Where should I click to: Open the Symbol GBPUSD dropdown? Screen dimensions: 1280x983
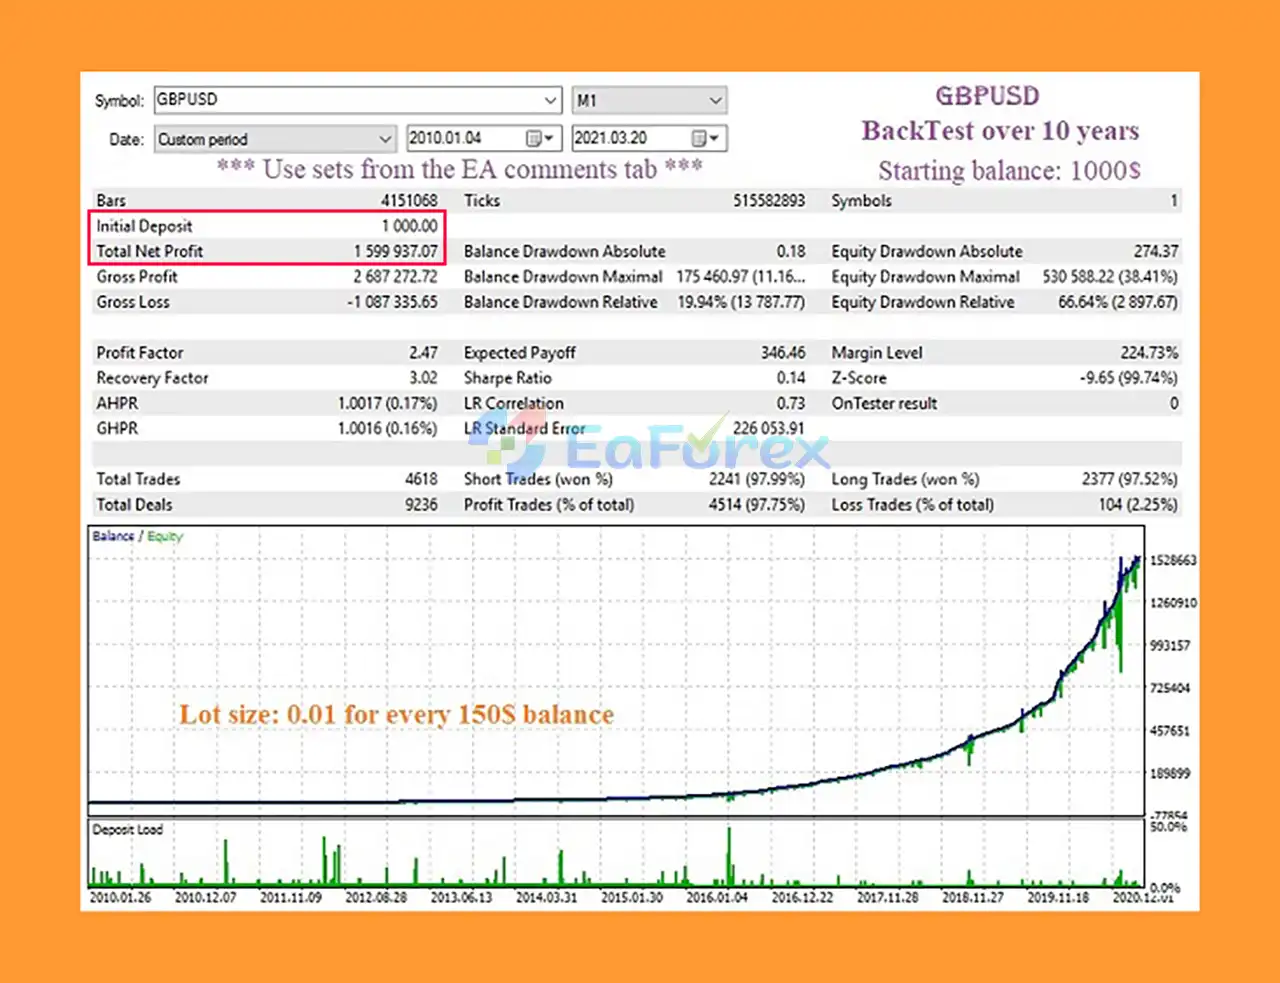357,100
